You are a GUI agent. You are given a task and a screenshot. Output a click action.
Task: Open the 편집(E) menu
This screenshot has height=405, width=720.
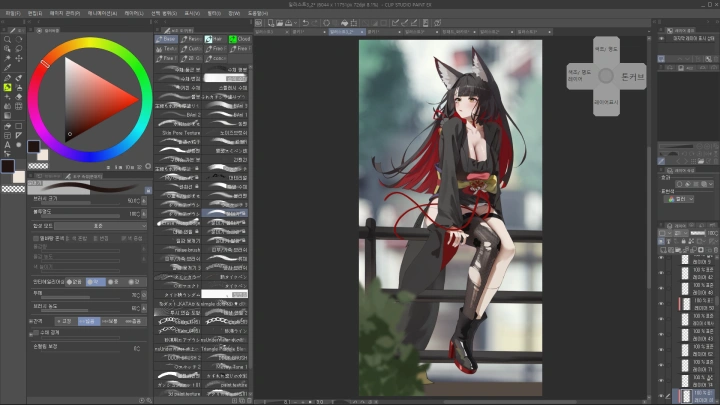35,13
